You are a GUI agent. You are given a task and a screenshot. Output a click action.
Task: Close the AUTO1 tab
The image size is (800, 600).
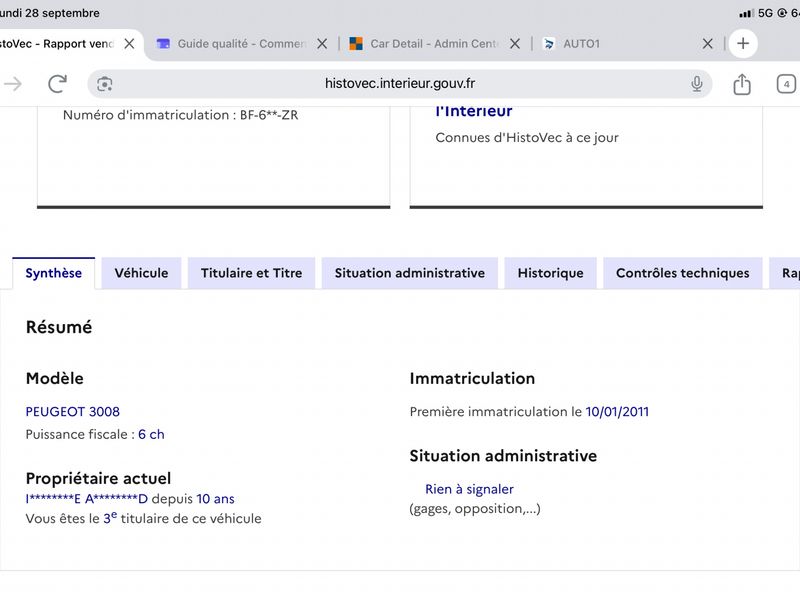pos(708,44)
